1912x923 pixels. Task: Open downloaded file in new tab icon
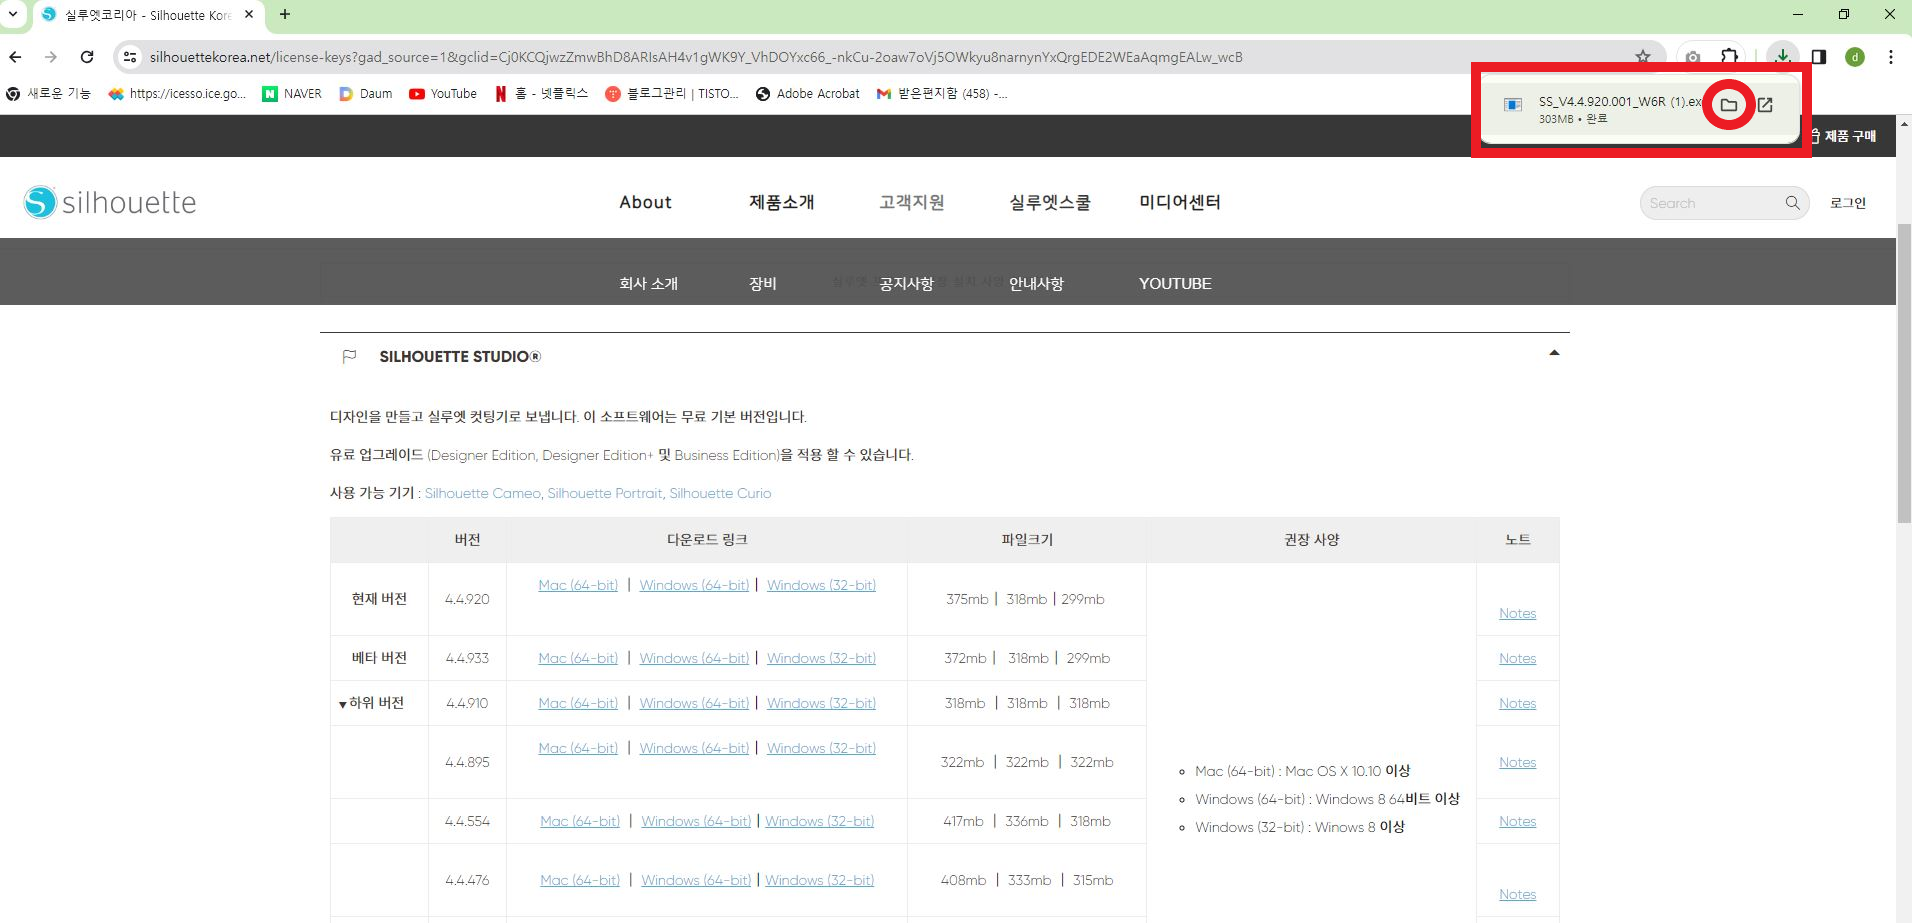[x=1765, y=105]
